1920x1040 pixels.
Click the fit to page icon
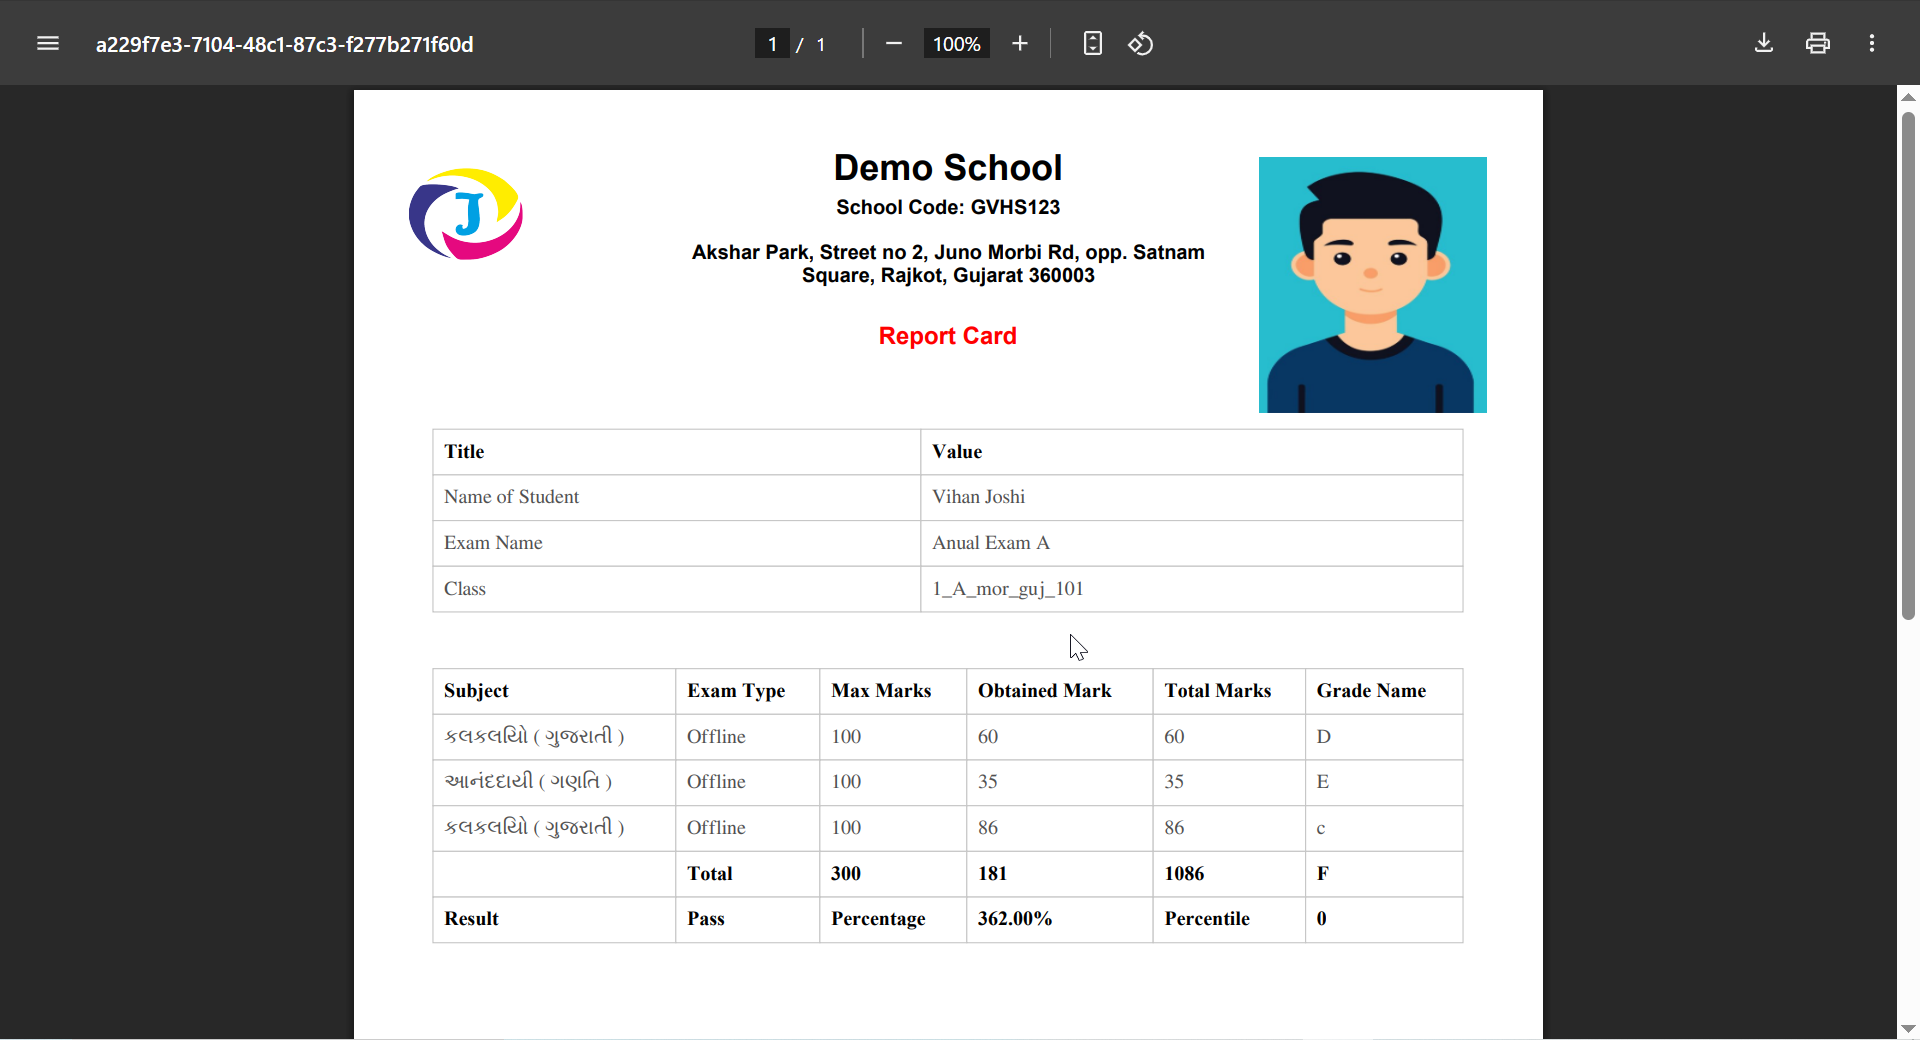point(1092,44)
